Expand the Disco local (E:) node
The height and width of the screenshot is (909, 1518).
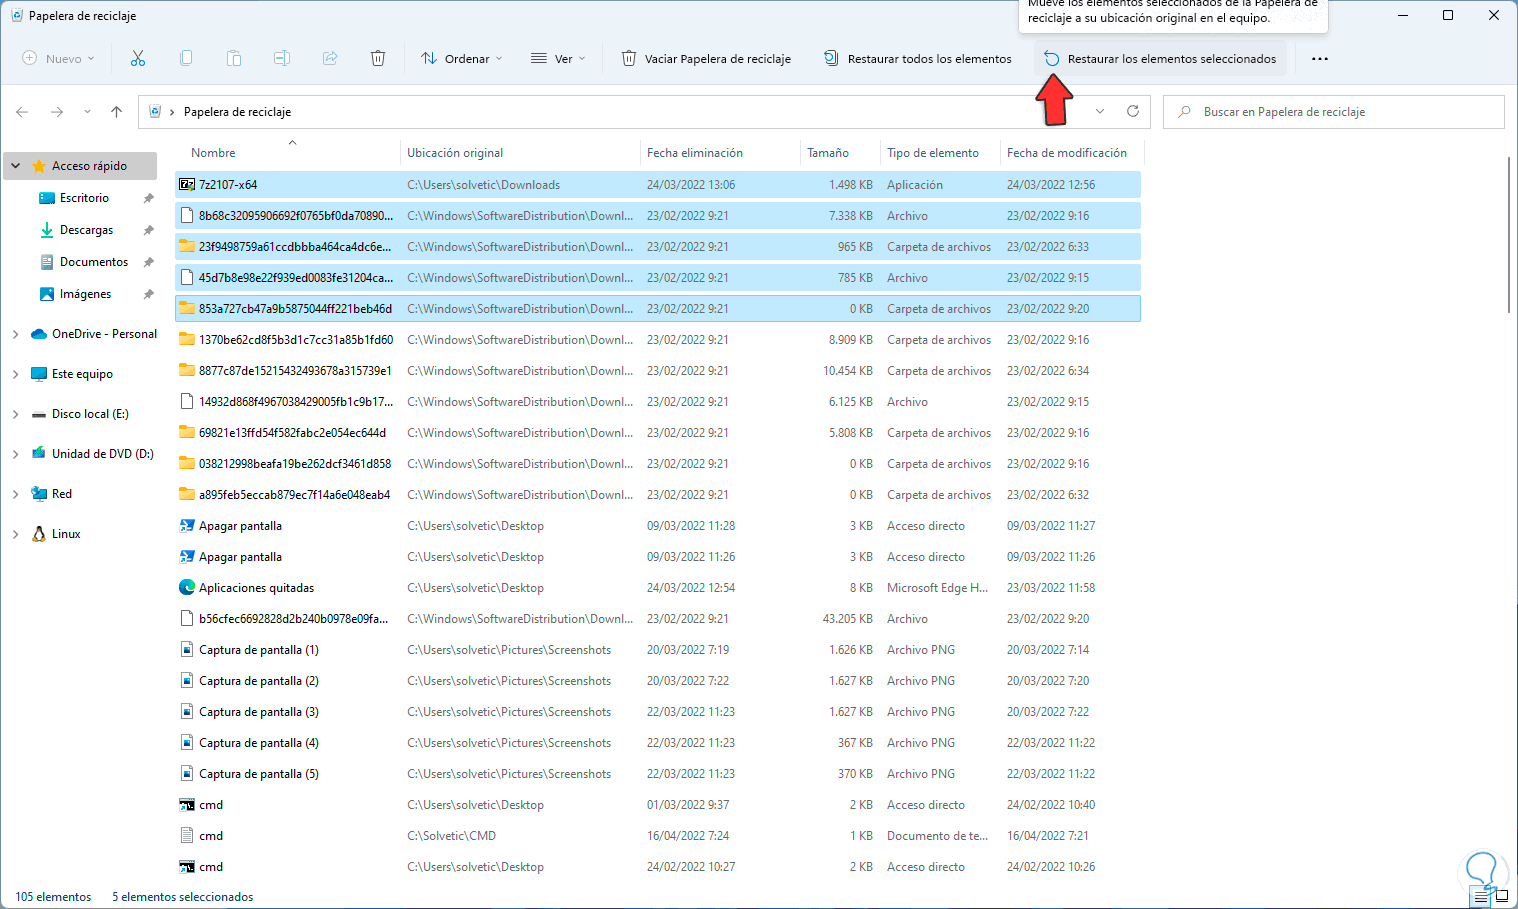coord(16,414)
